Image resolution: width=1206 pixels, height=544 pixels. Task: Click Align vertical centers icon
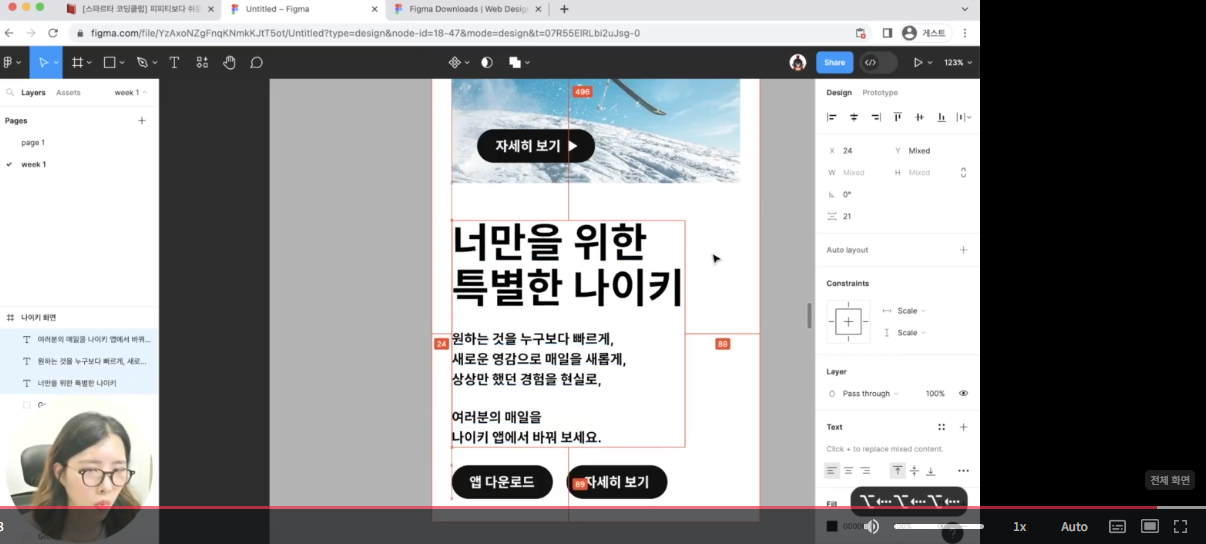click(x=920, y=117)
